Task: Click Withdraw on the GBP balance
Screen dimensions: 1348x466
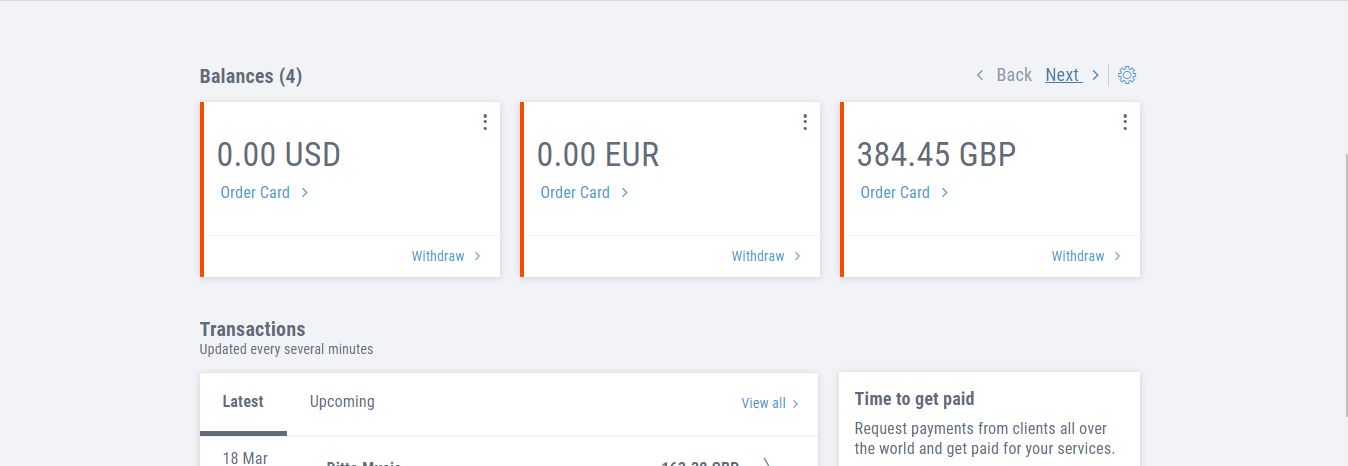Action: pos(1078,256)
